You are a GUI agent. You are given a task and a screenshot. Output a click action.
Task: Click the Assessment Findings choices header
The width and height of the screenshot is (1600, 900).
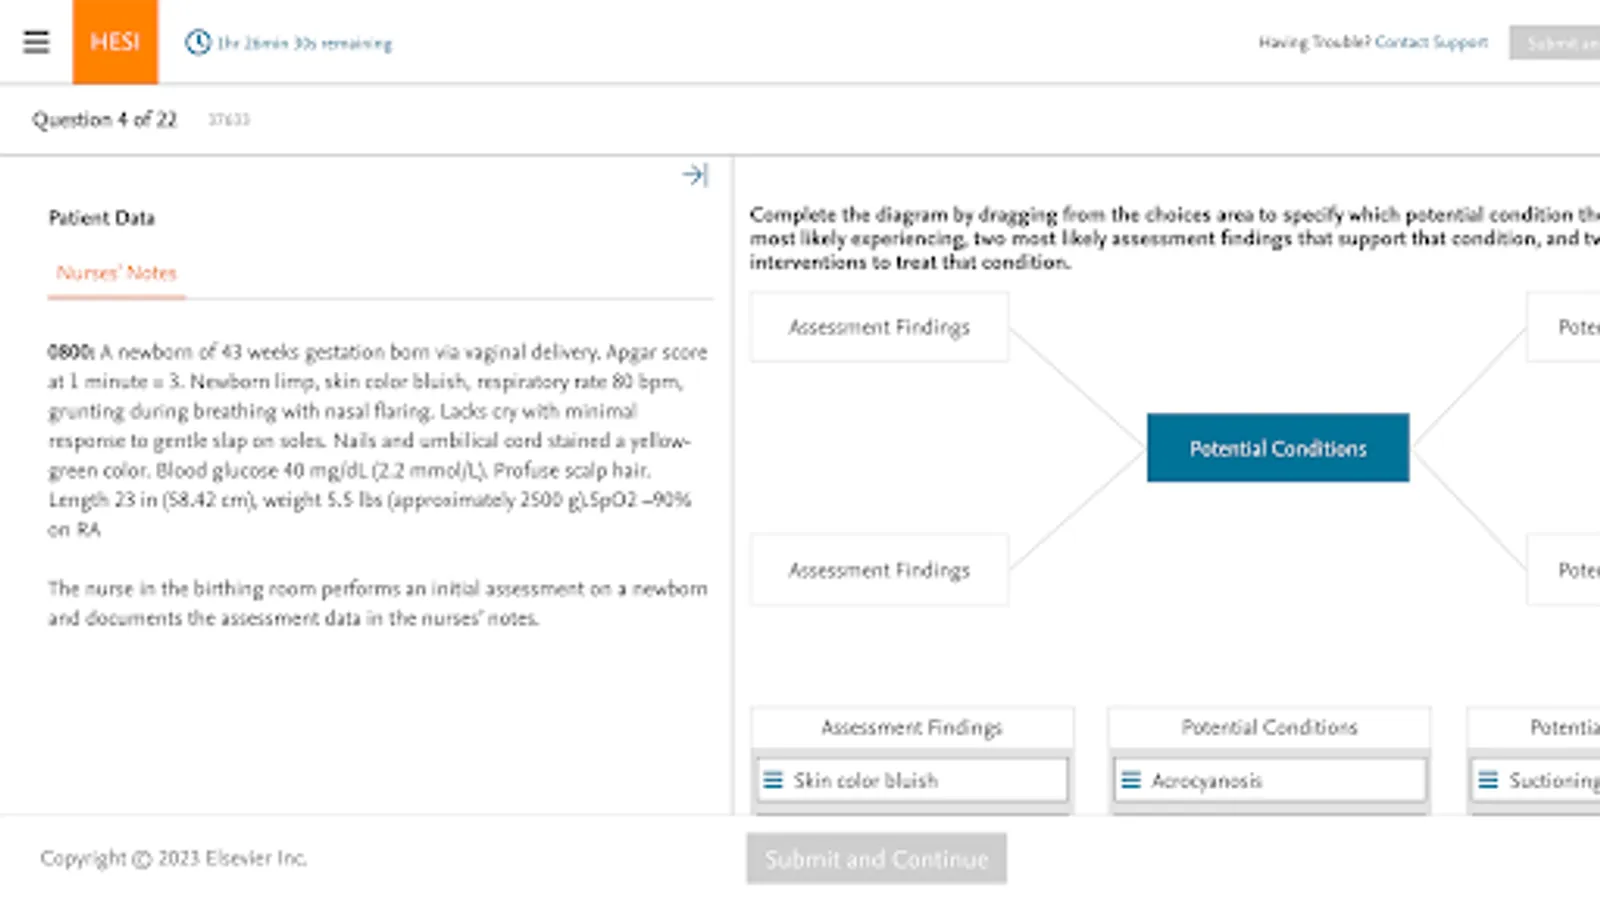[911, 728]
